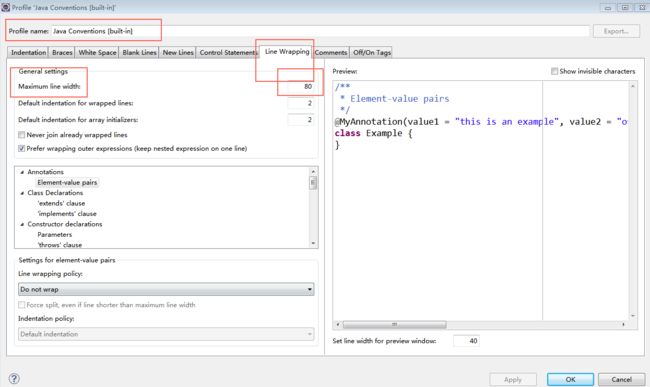Switch to the Off/On Tags tab
This screenshot has height=387, width=650.
click(372, 52)
